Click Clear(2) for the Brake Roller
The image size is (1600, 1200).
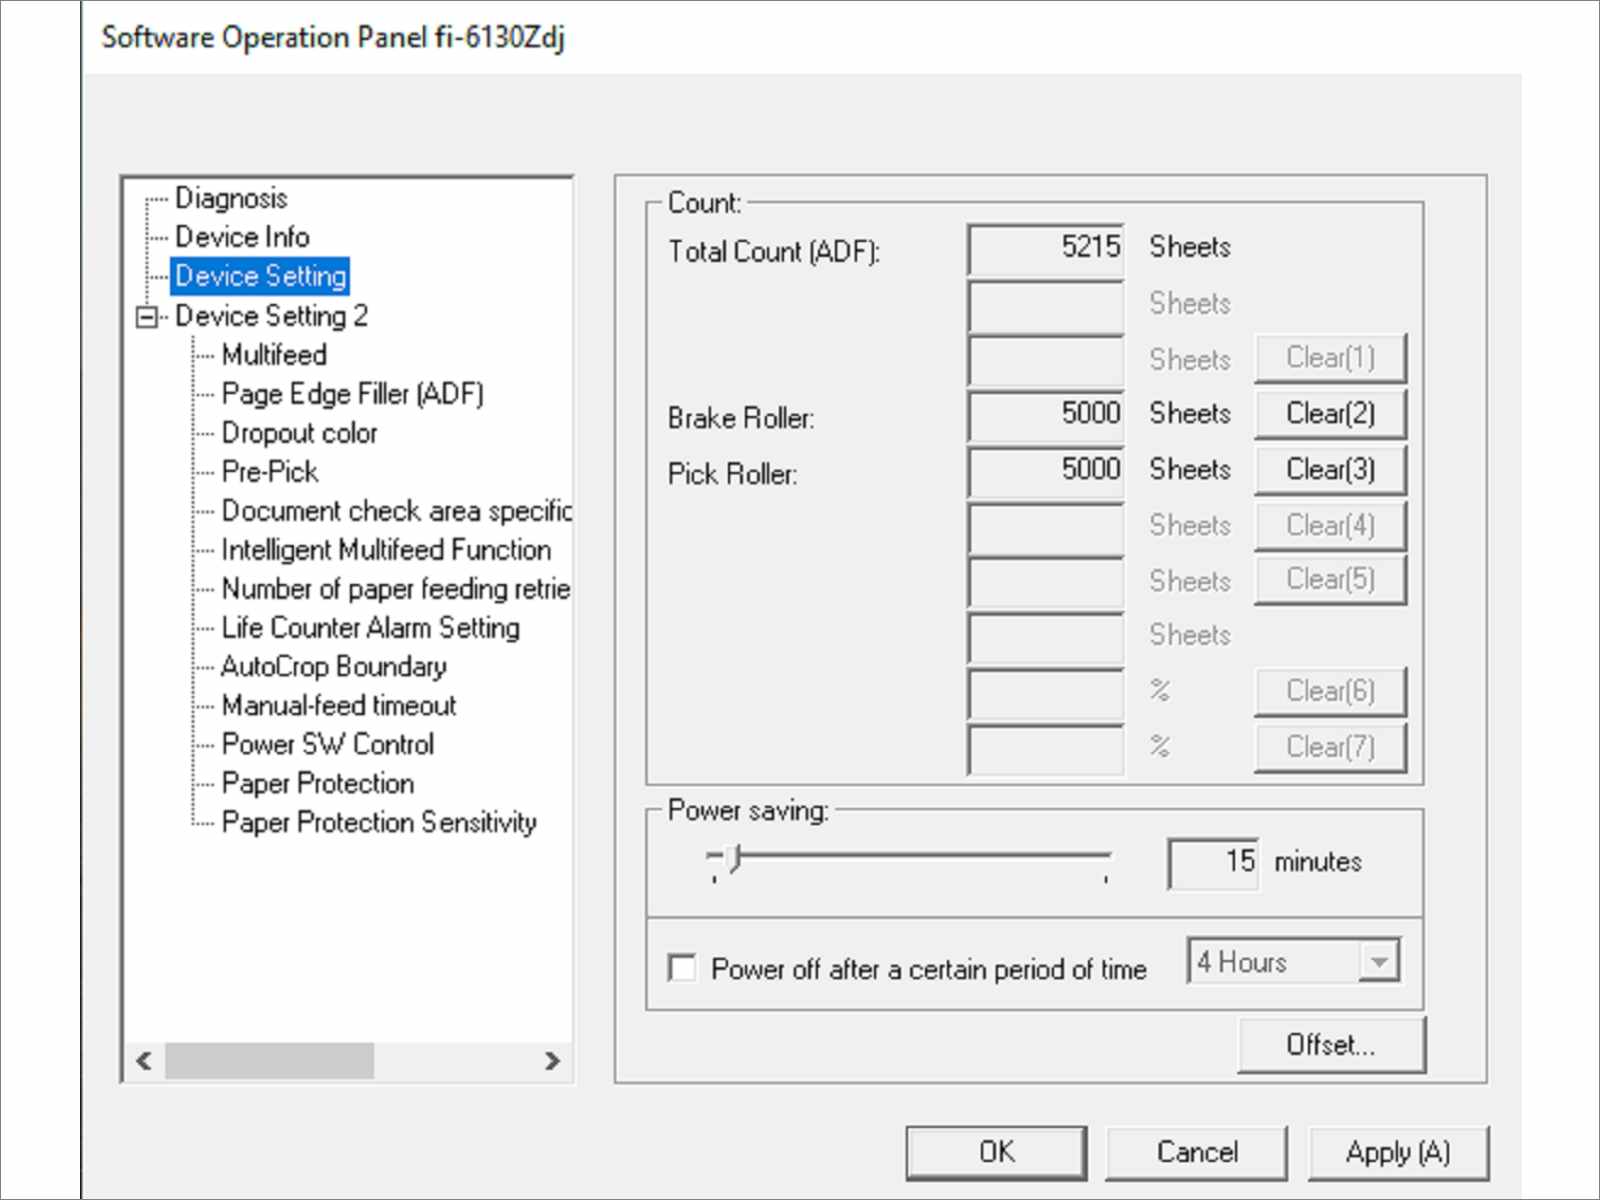[1330, 414]
